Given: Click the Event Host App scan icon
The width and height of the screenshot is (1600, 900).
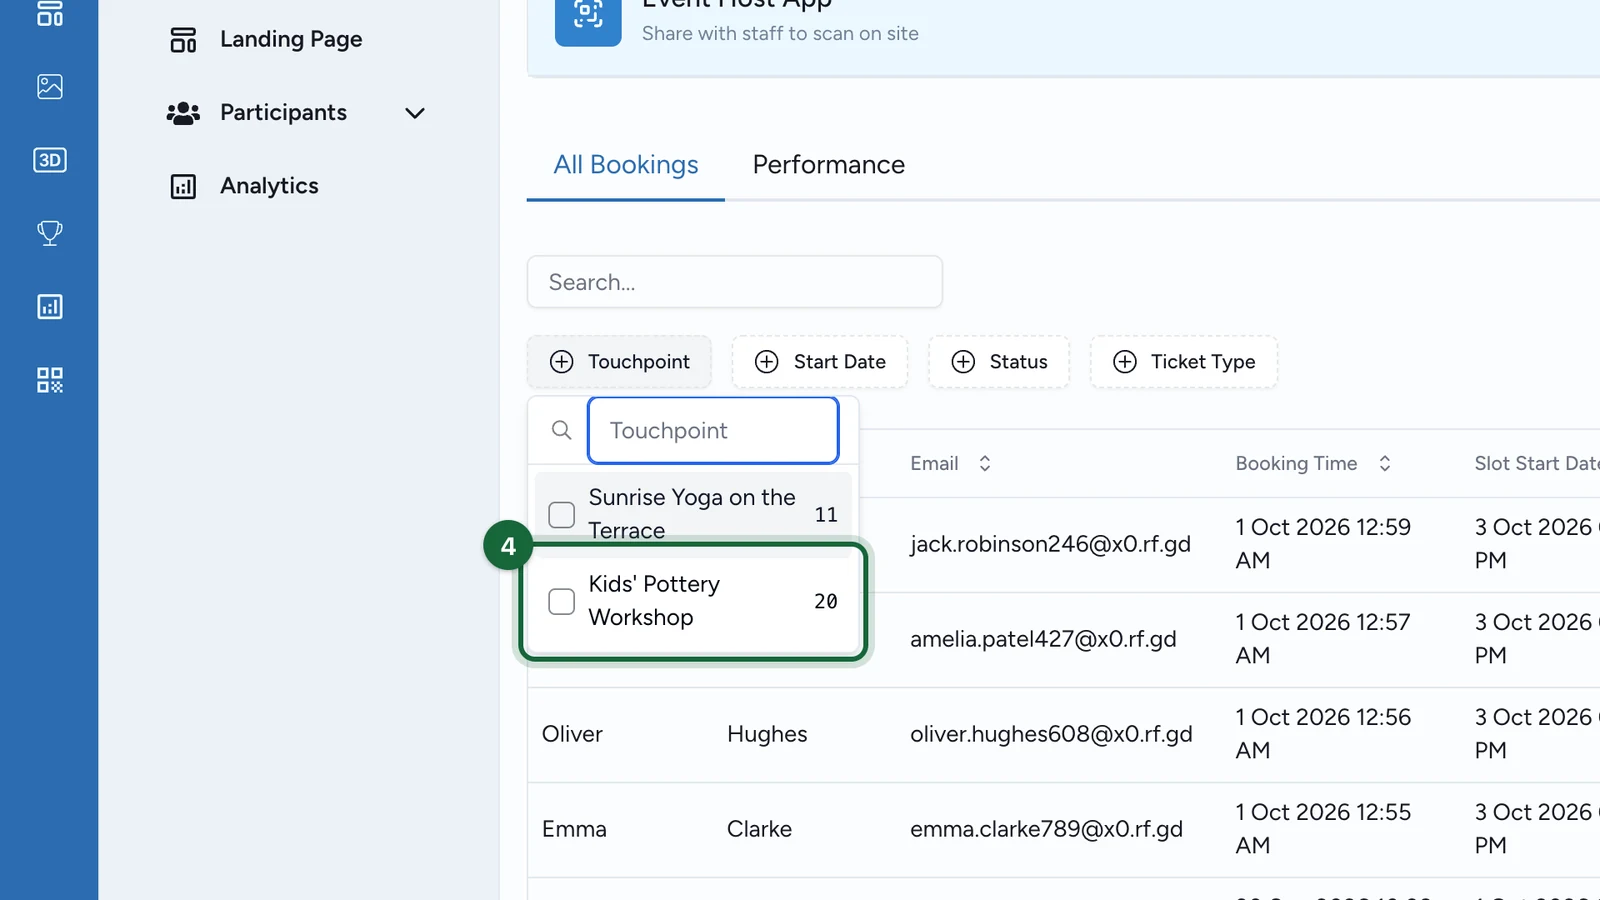Looking at the screenshot, I should [588, 14].
